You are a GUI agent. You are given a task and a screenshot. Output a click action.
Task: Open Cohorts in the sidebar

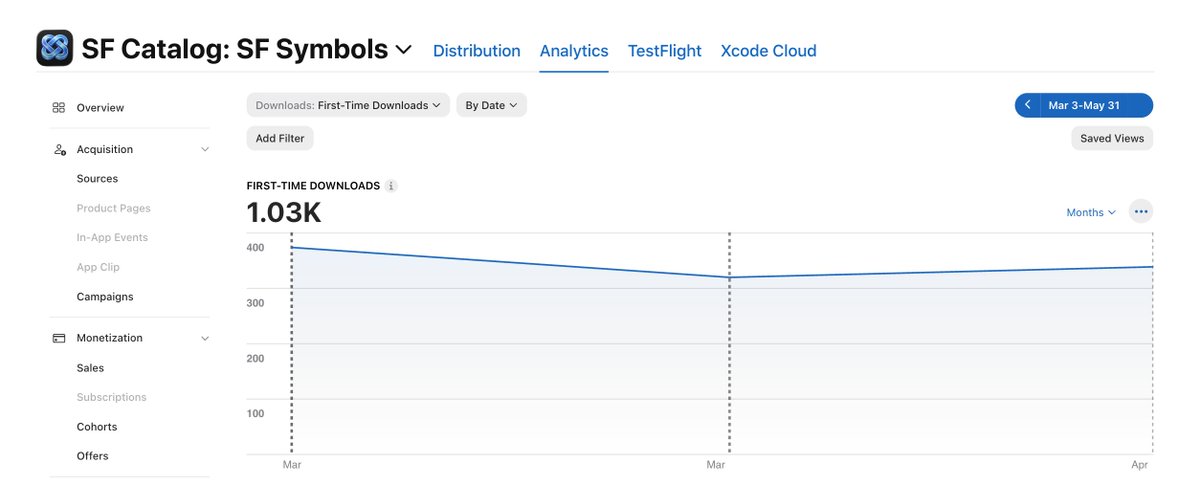(97, 427)
